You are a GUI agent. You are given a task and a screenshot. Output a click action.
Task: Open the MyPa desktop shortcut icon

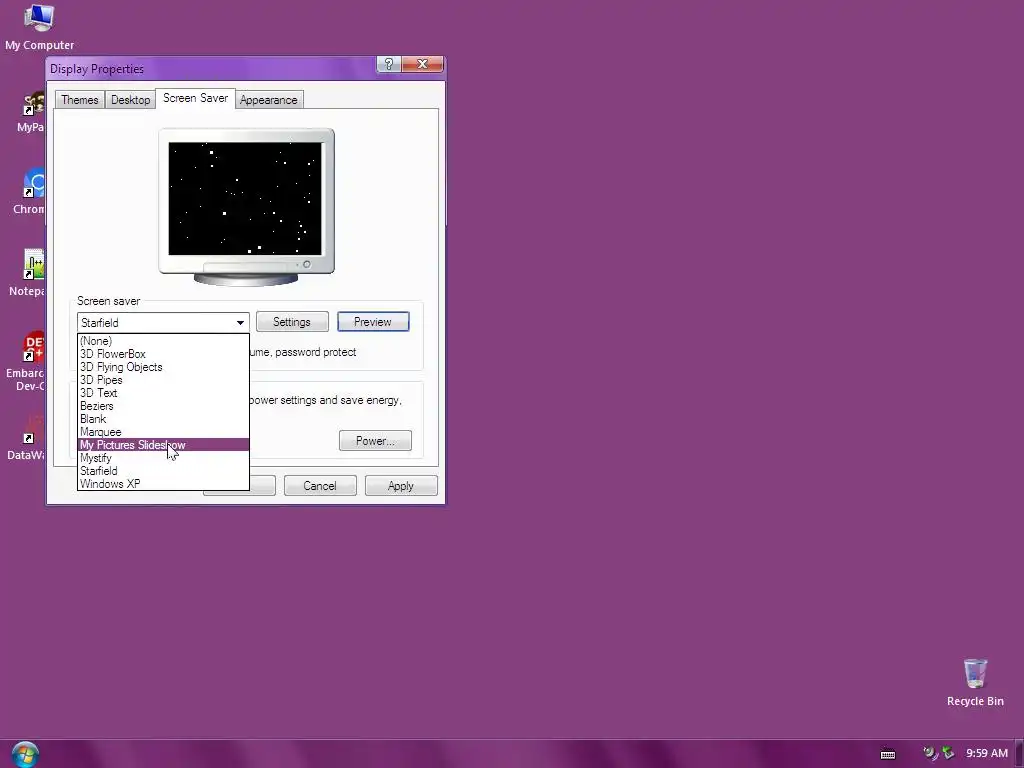click(x=33, y=112)
